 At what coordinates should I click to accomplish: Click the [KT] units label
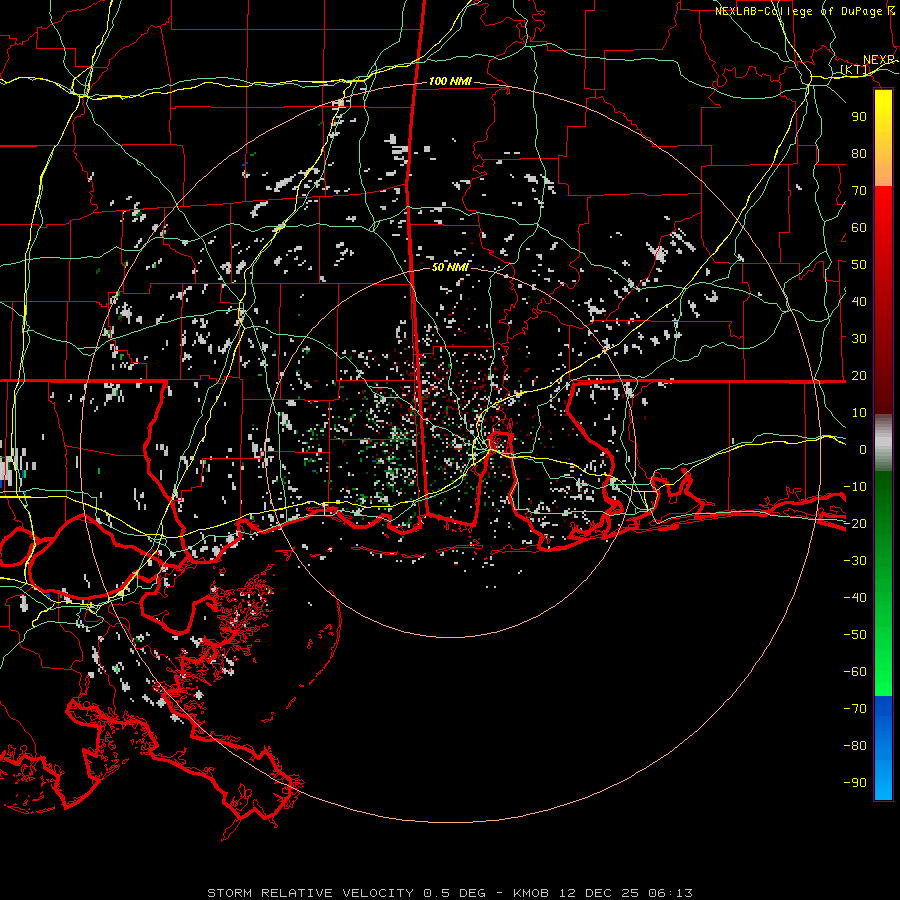tap(855, 70)
